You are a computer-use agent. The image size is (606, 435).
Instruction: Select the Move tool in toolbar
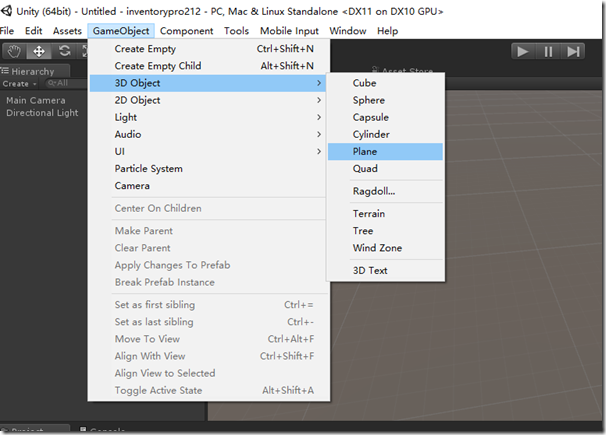point(39,51)
